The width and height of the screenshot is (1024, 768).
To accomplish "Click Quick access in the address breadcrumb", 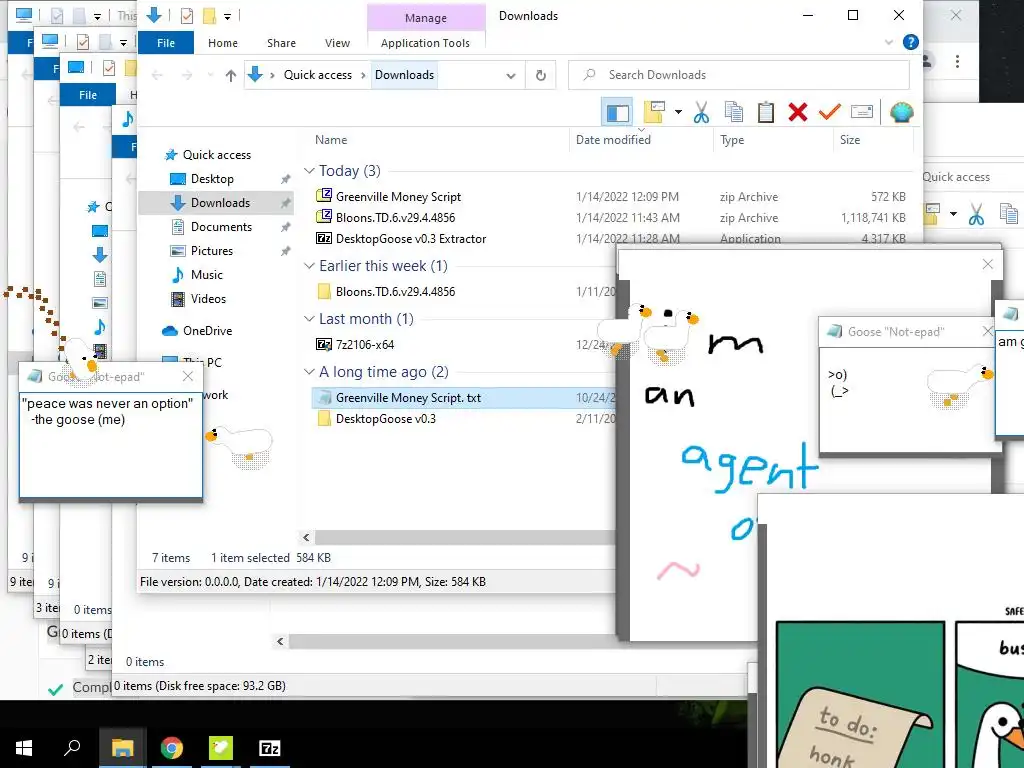I will point(317,75).
